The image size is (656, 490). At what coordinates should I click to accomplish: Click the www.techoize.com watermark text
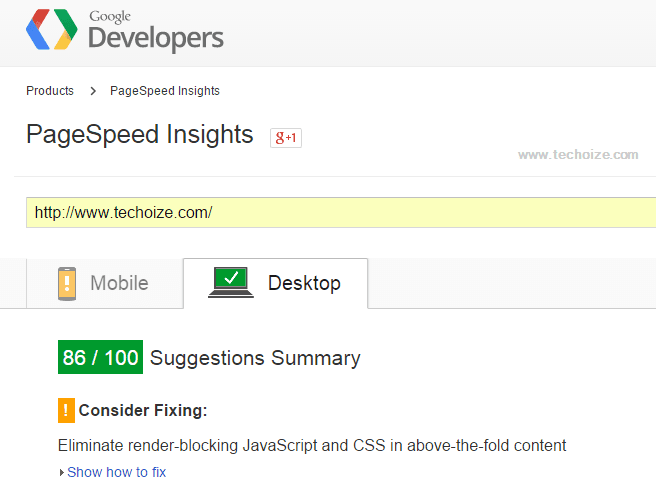[x=578, y=155]
